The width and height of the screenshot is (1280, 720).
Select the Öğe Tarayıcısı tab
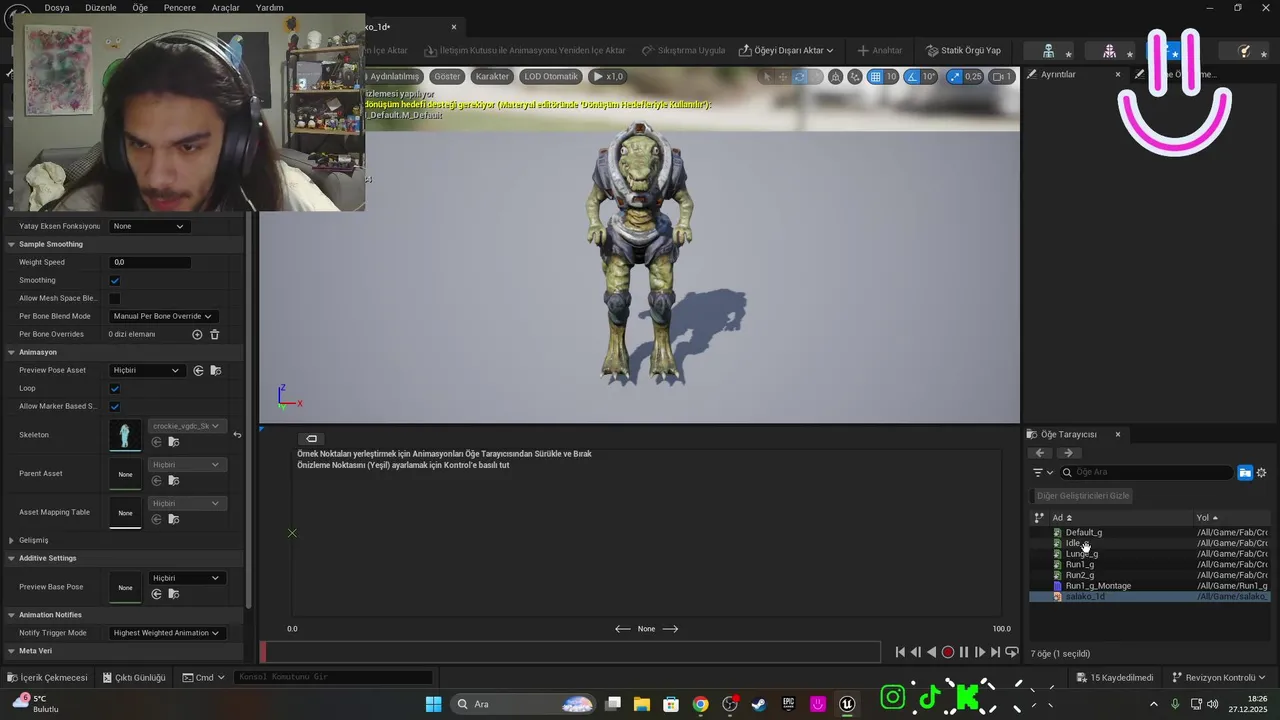coord(1068,434)
